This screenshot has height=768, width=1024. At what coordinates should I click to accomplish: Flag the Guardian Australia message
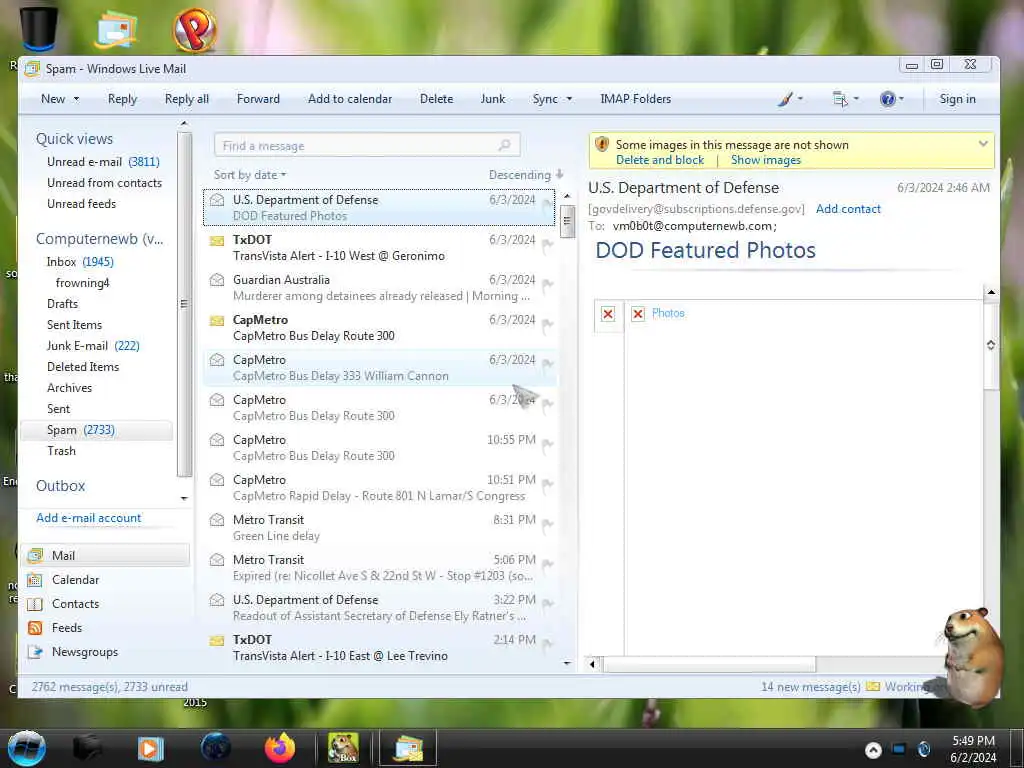(x=547, y=285)
